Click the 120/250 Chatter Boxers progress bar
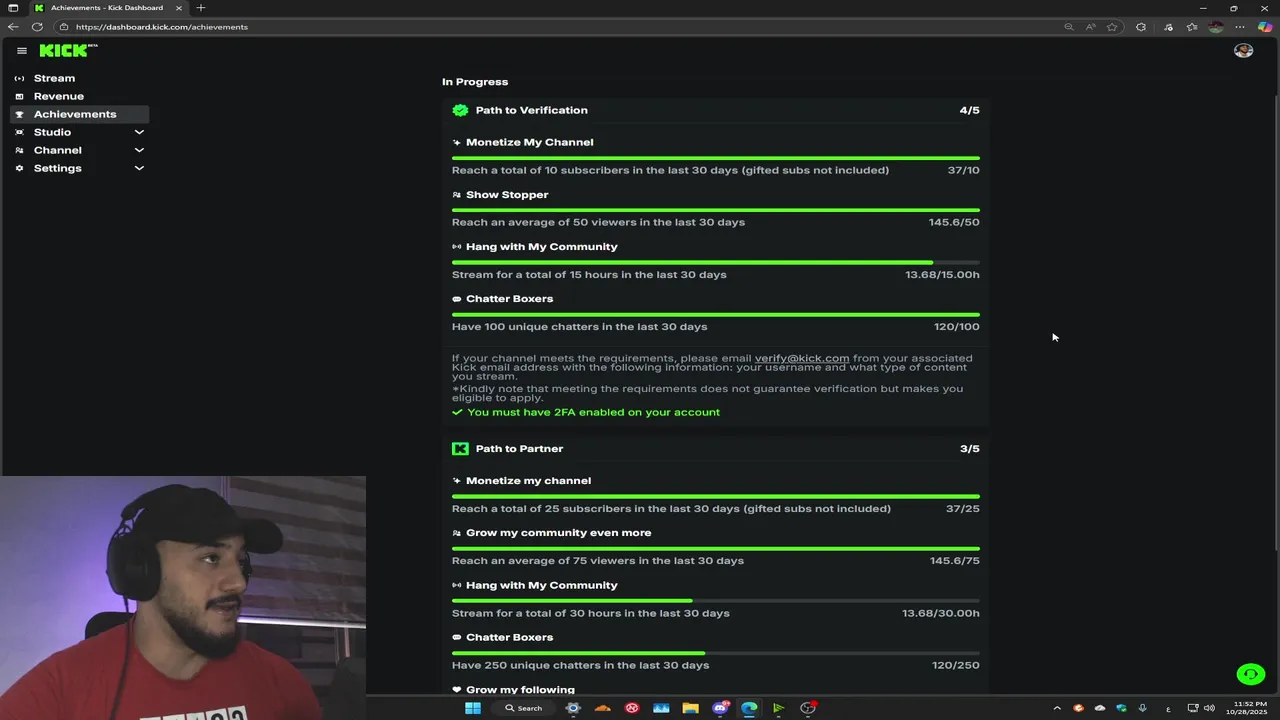Viewport: 1280px width, 720px height. 716,653
